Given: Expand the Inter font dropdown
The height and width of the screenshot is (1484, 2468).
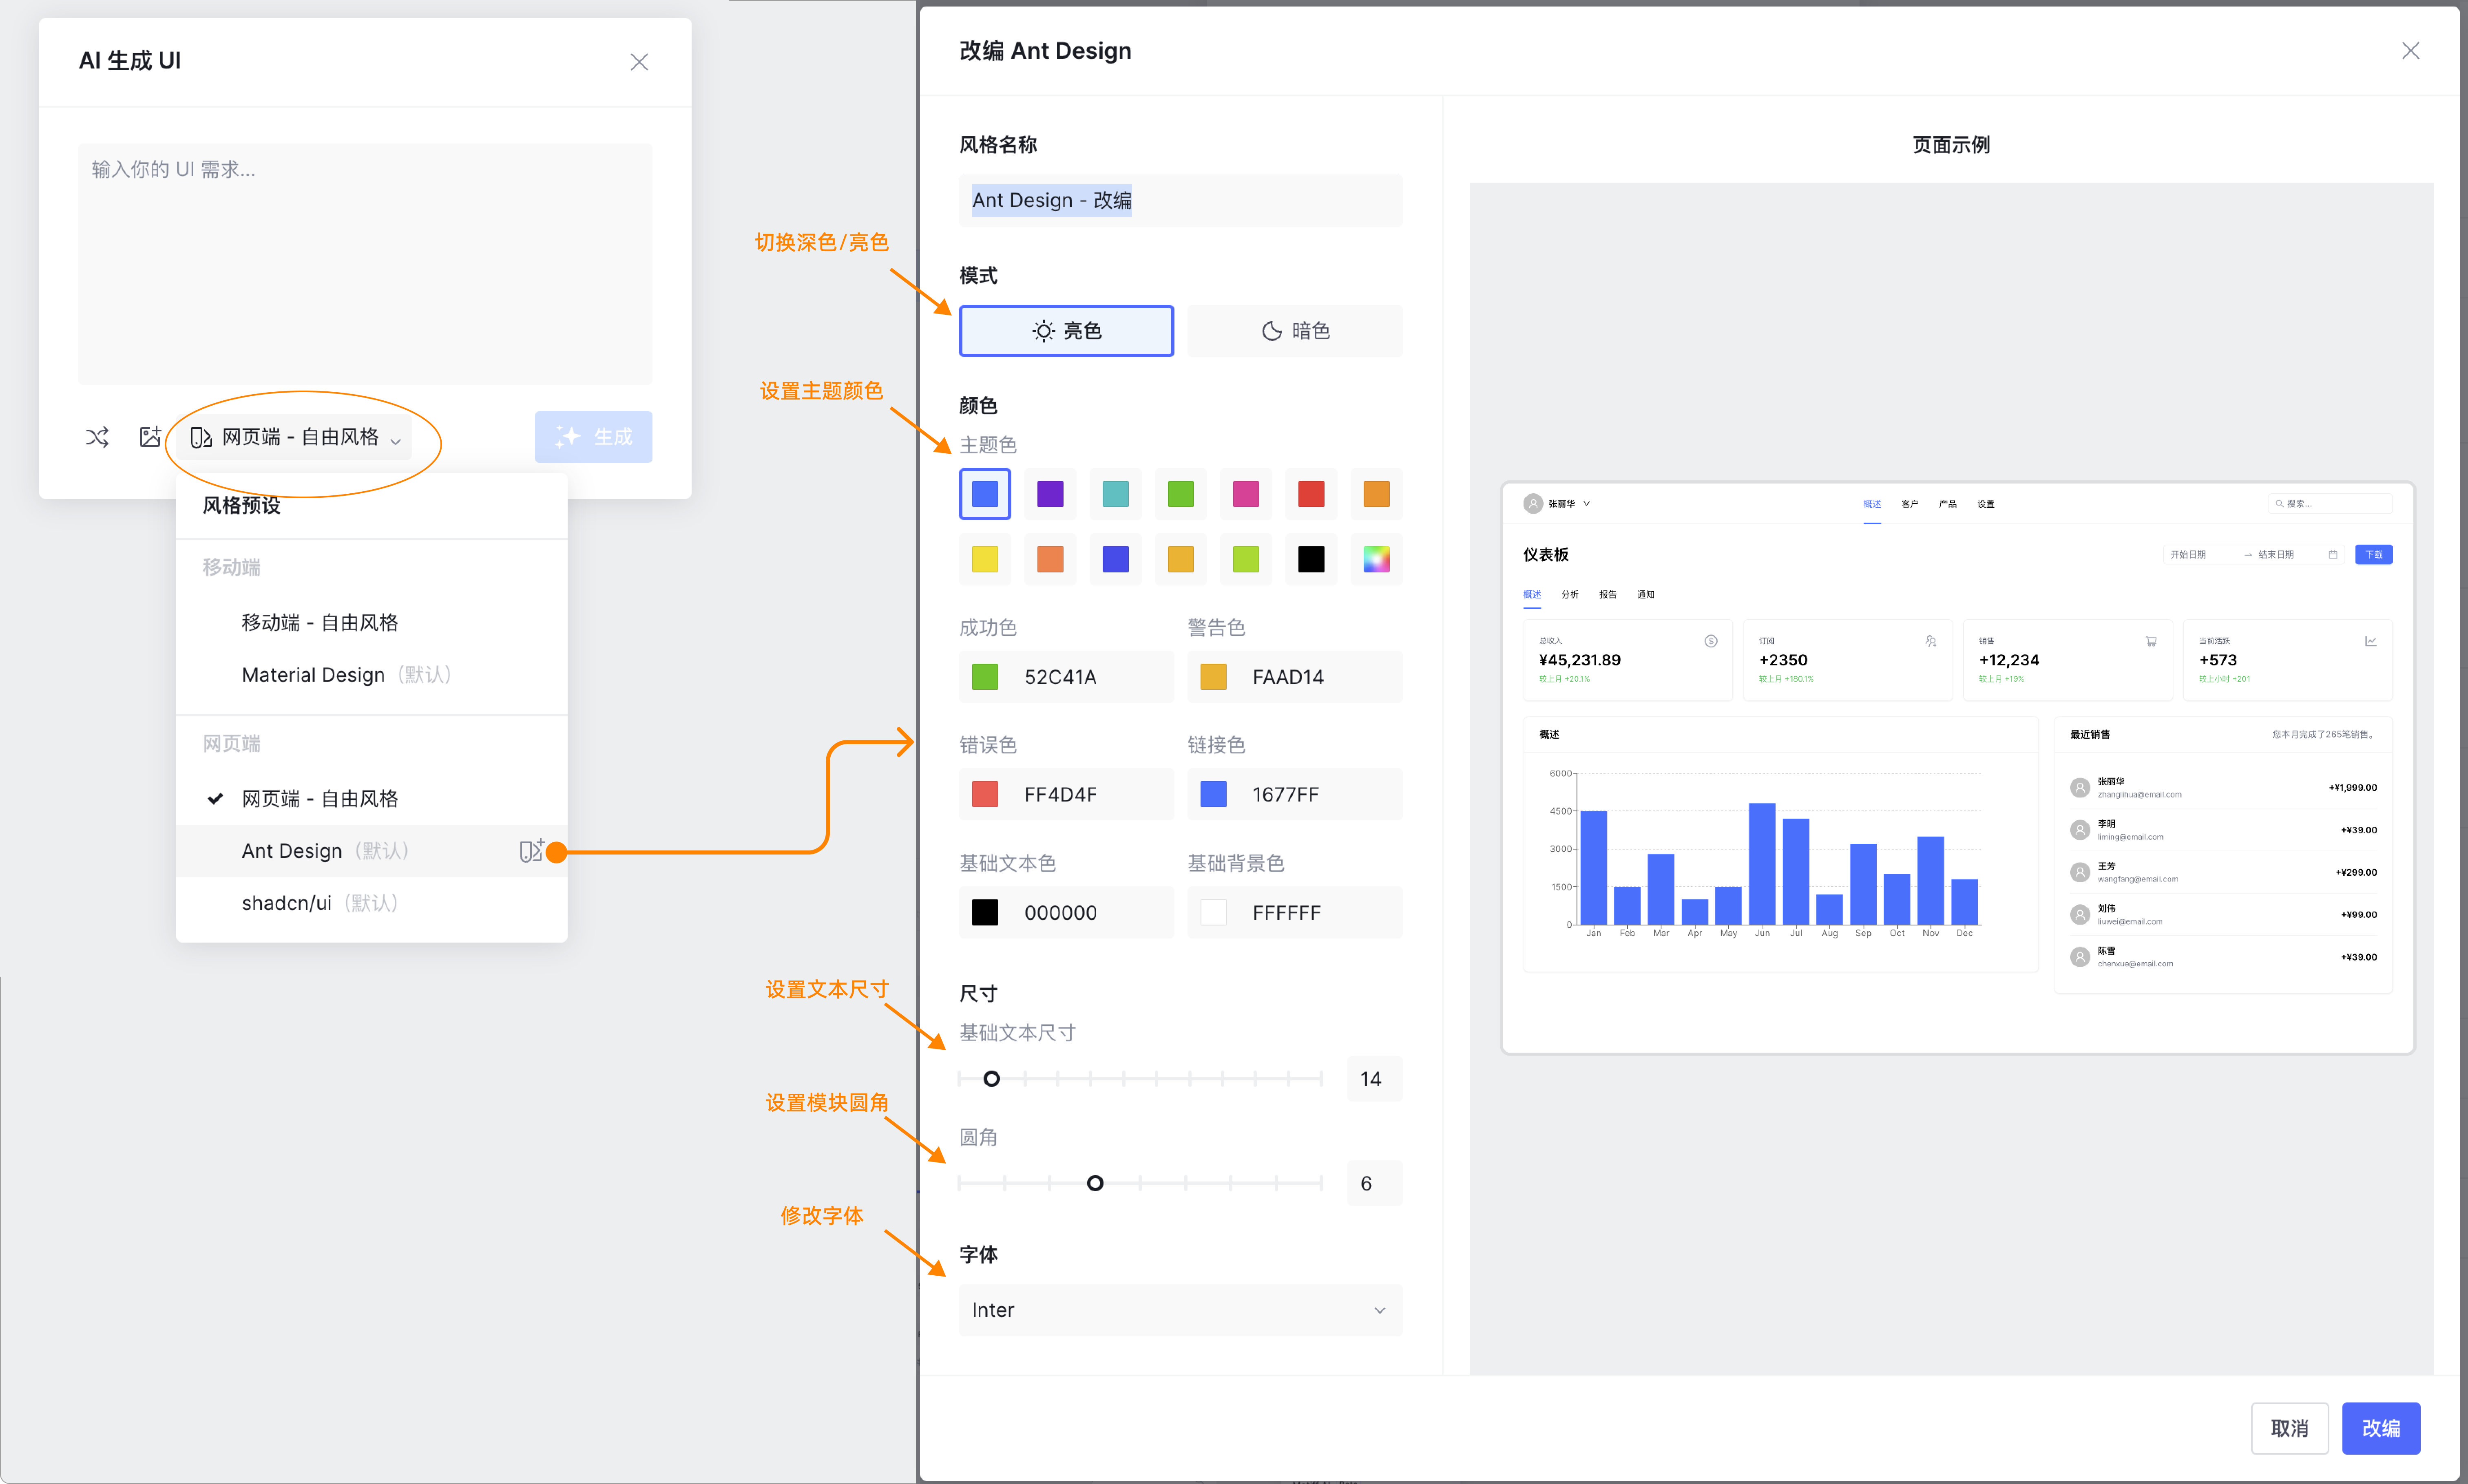Looking at the screenshot, I should coord(1180,1310).
